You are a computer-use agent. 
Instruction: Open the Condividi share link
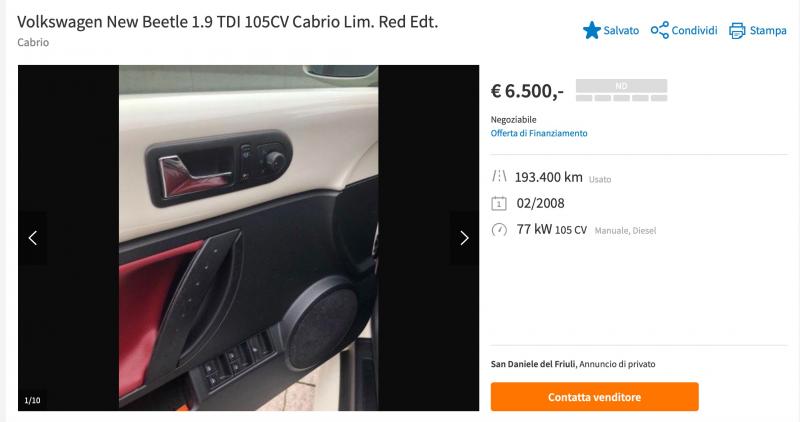click(694, 31)
